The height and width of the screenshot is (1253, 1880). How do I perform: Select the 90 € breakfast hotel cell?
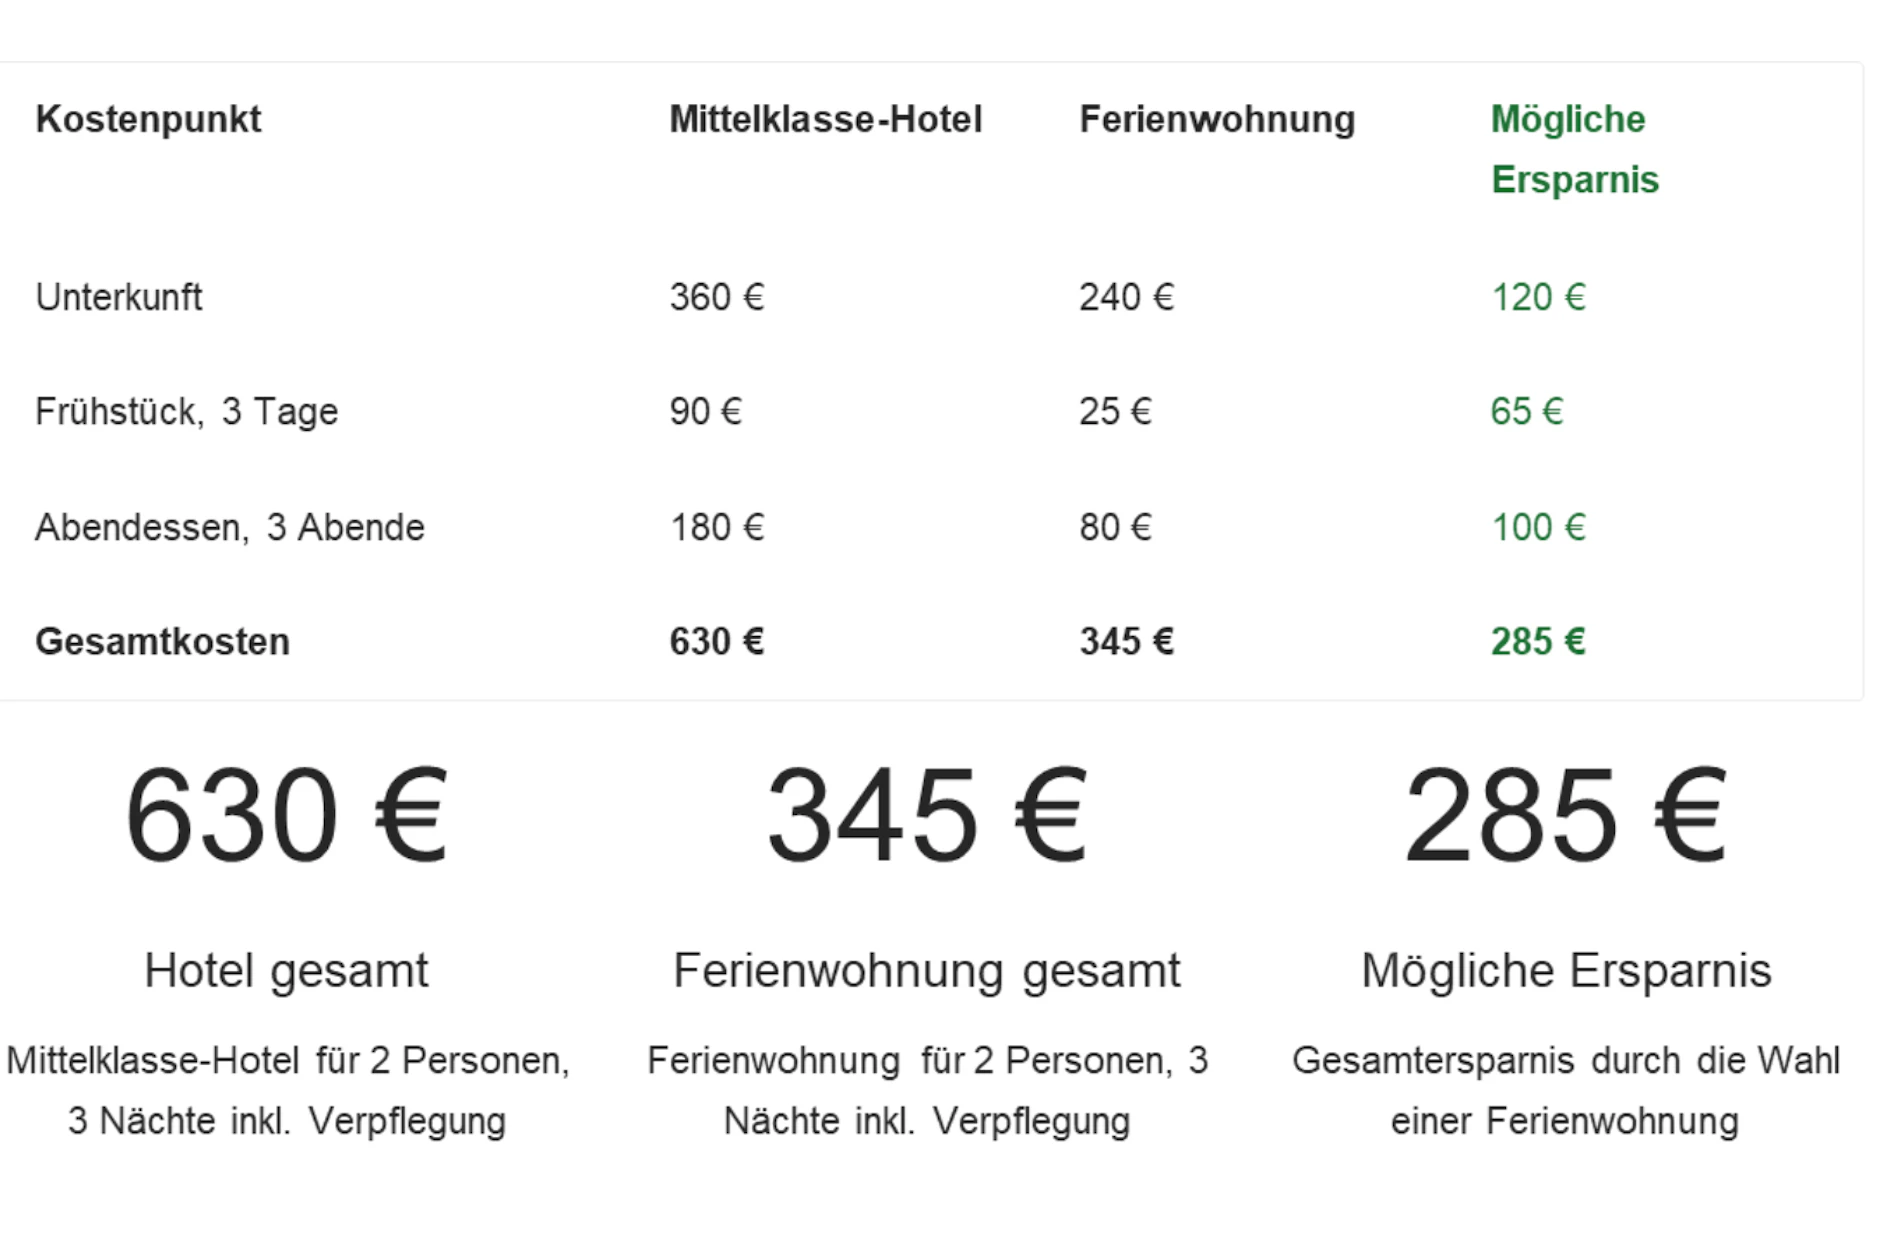point(705,412)
